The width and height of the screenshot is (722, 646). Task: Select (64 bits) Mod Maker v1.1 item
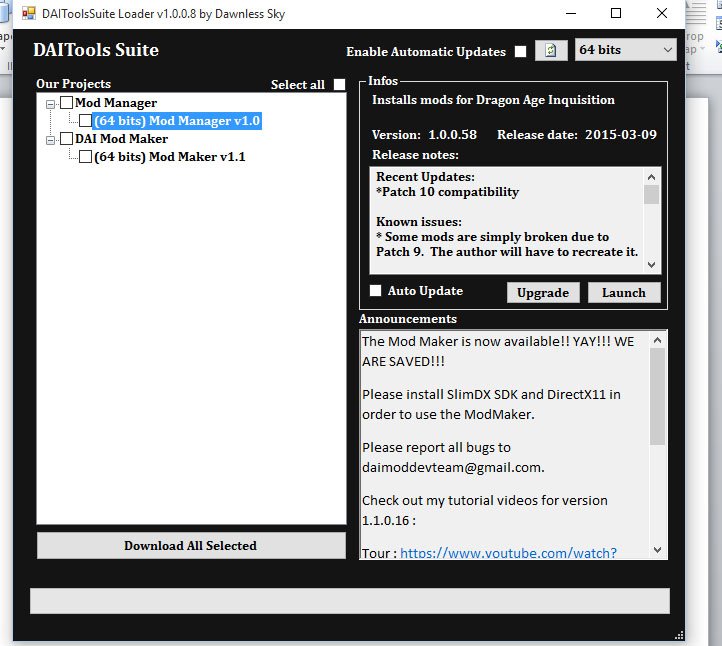(x=169, y=157)
